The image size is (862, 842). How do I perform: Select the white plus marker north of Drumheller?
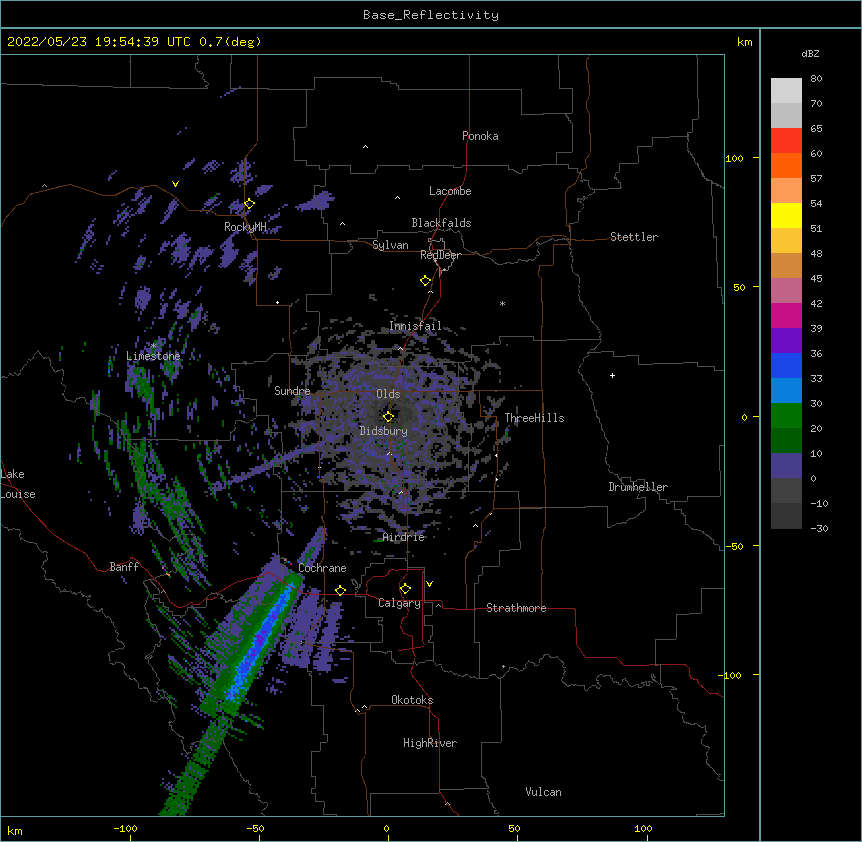click(612, 375)
